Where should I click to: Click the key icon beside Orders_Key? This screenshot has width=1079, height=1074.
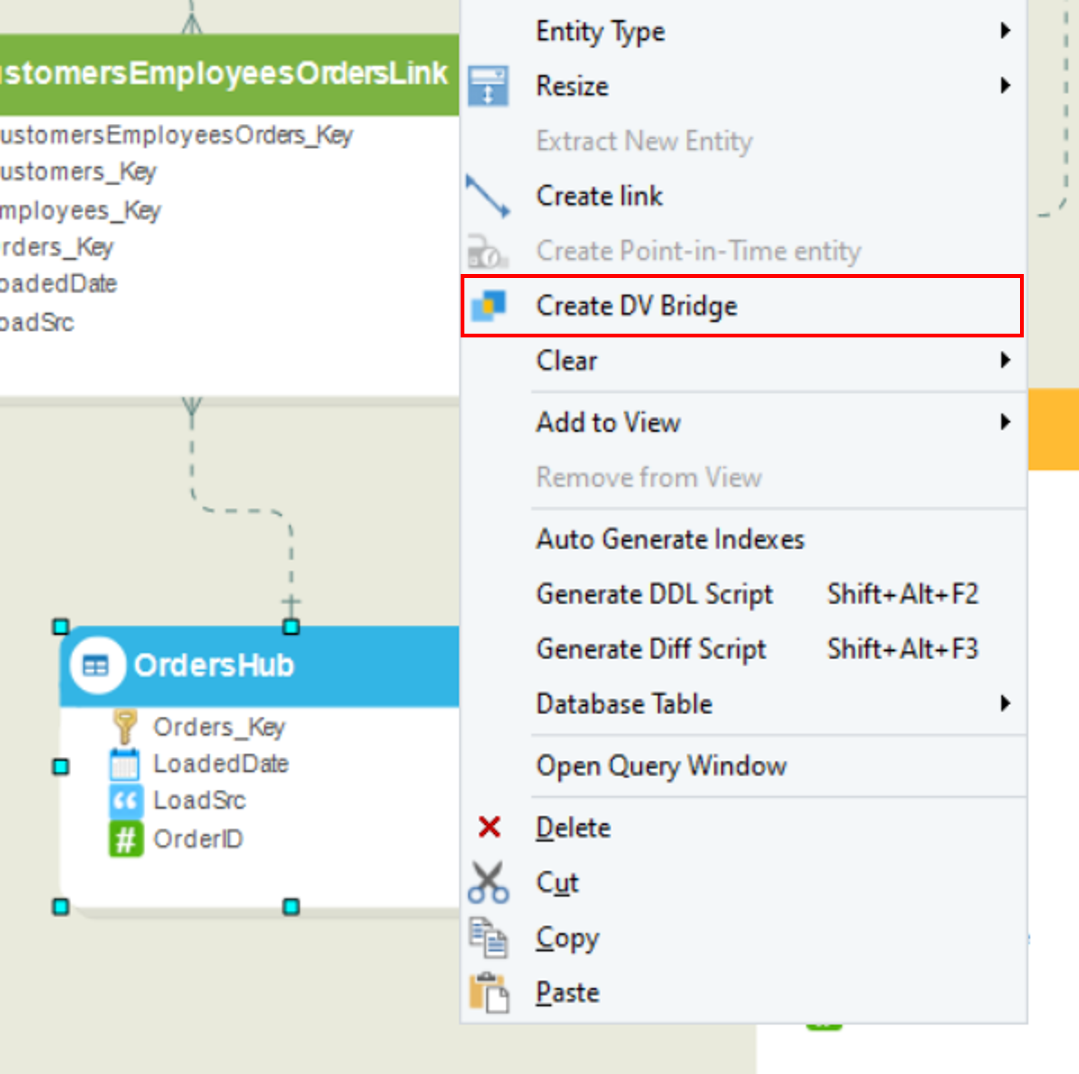coord(124,727)
